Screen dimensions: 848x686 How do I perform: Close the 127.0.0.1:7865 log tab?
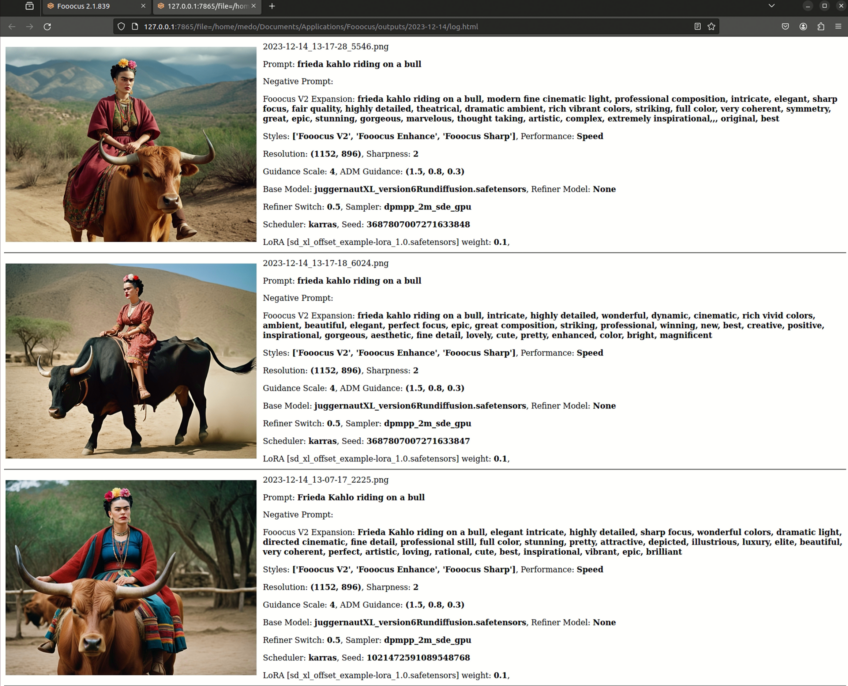254,6
